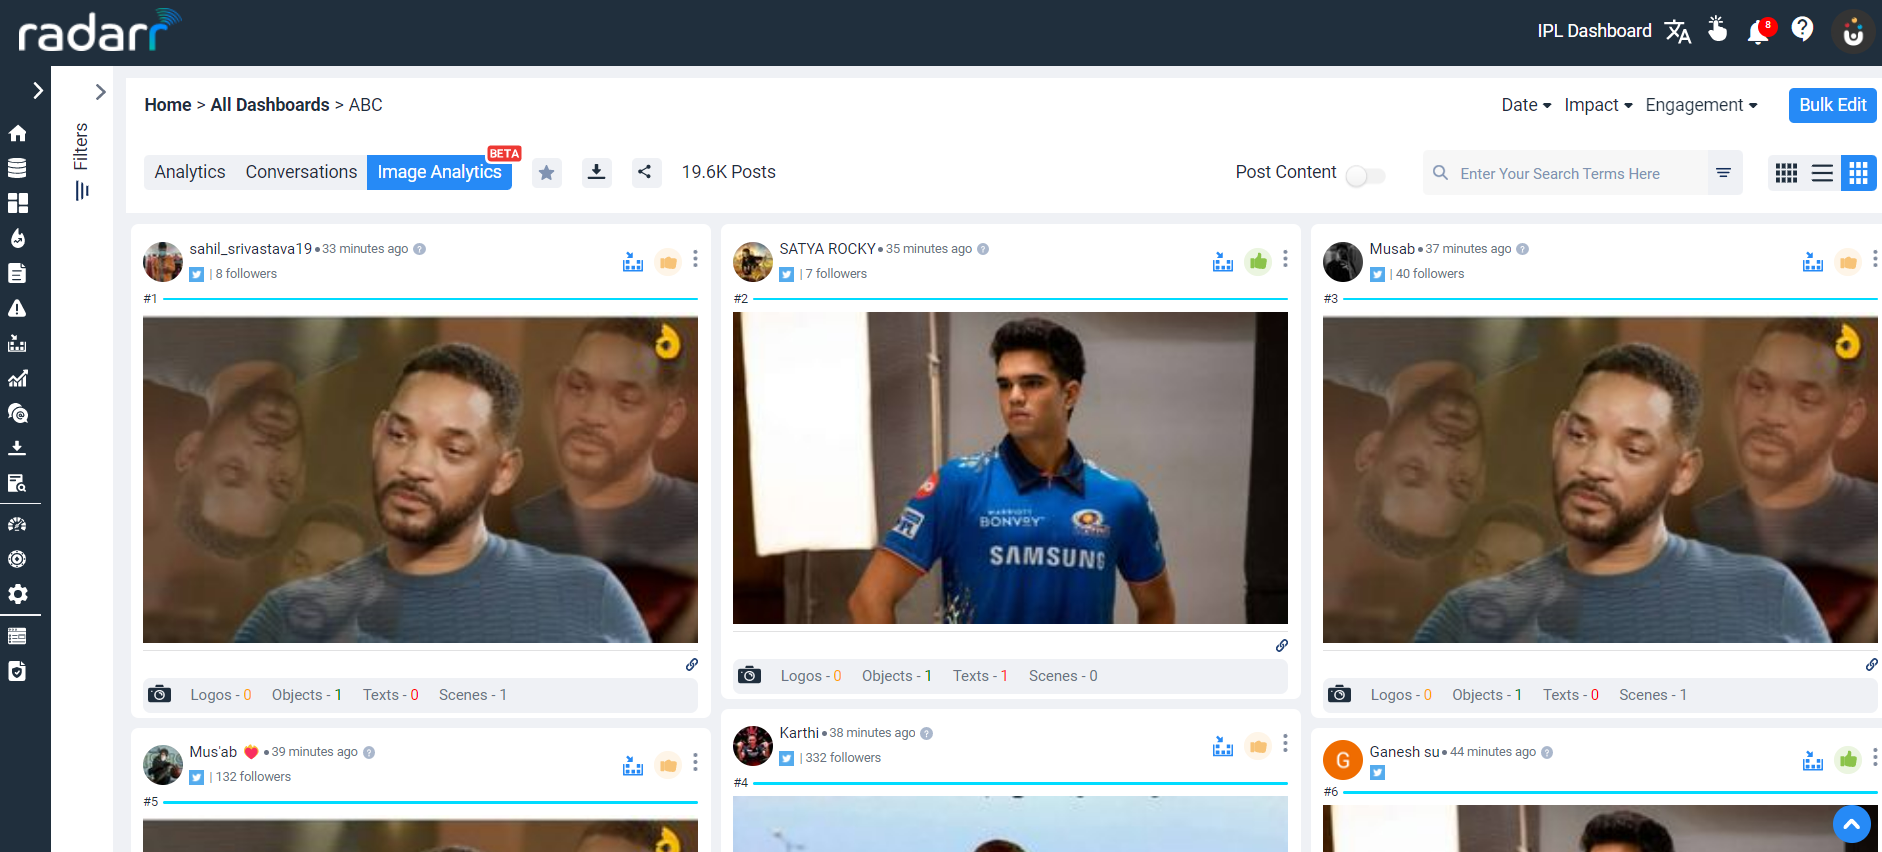Open sahil_srivastava19's post image

coord(420,480)
